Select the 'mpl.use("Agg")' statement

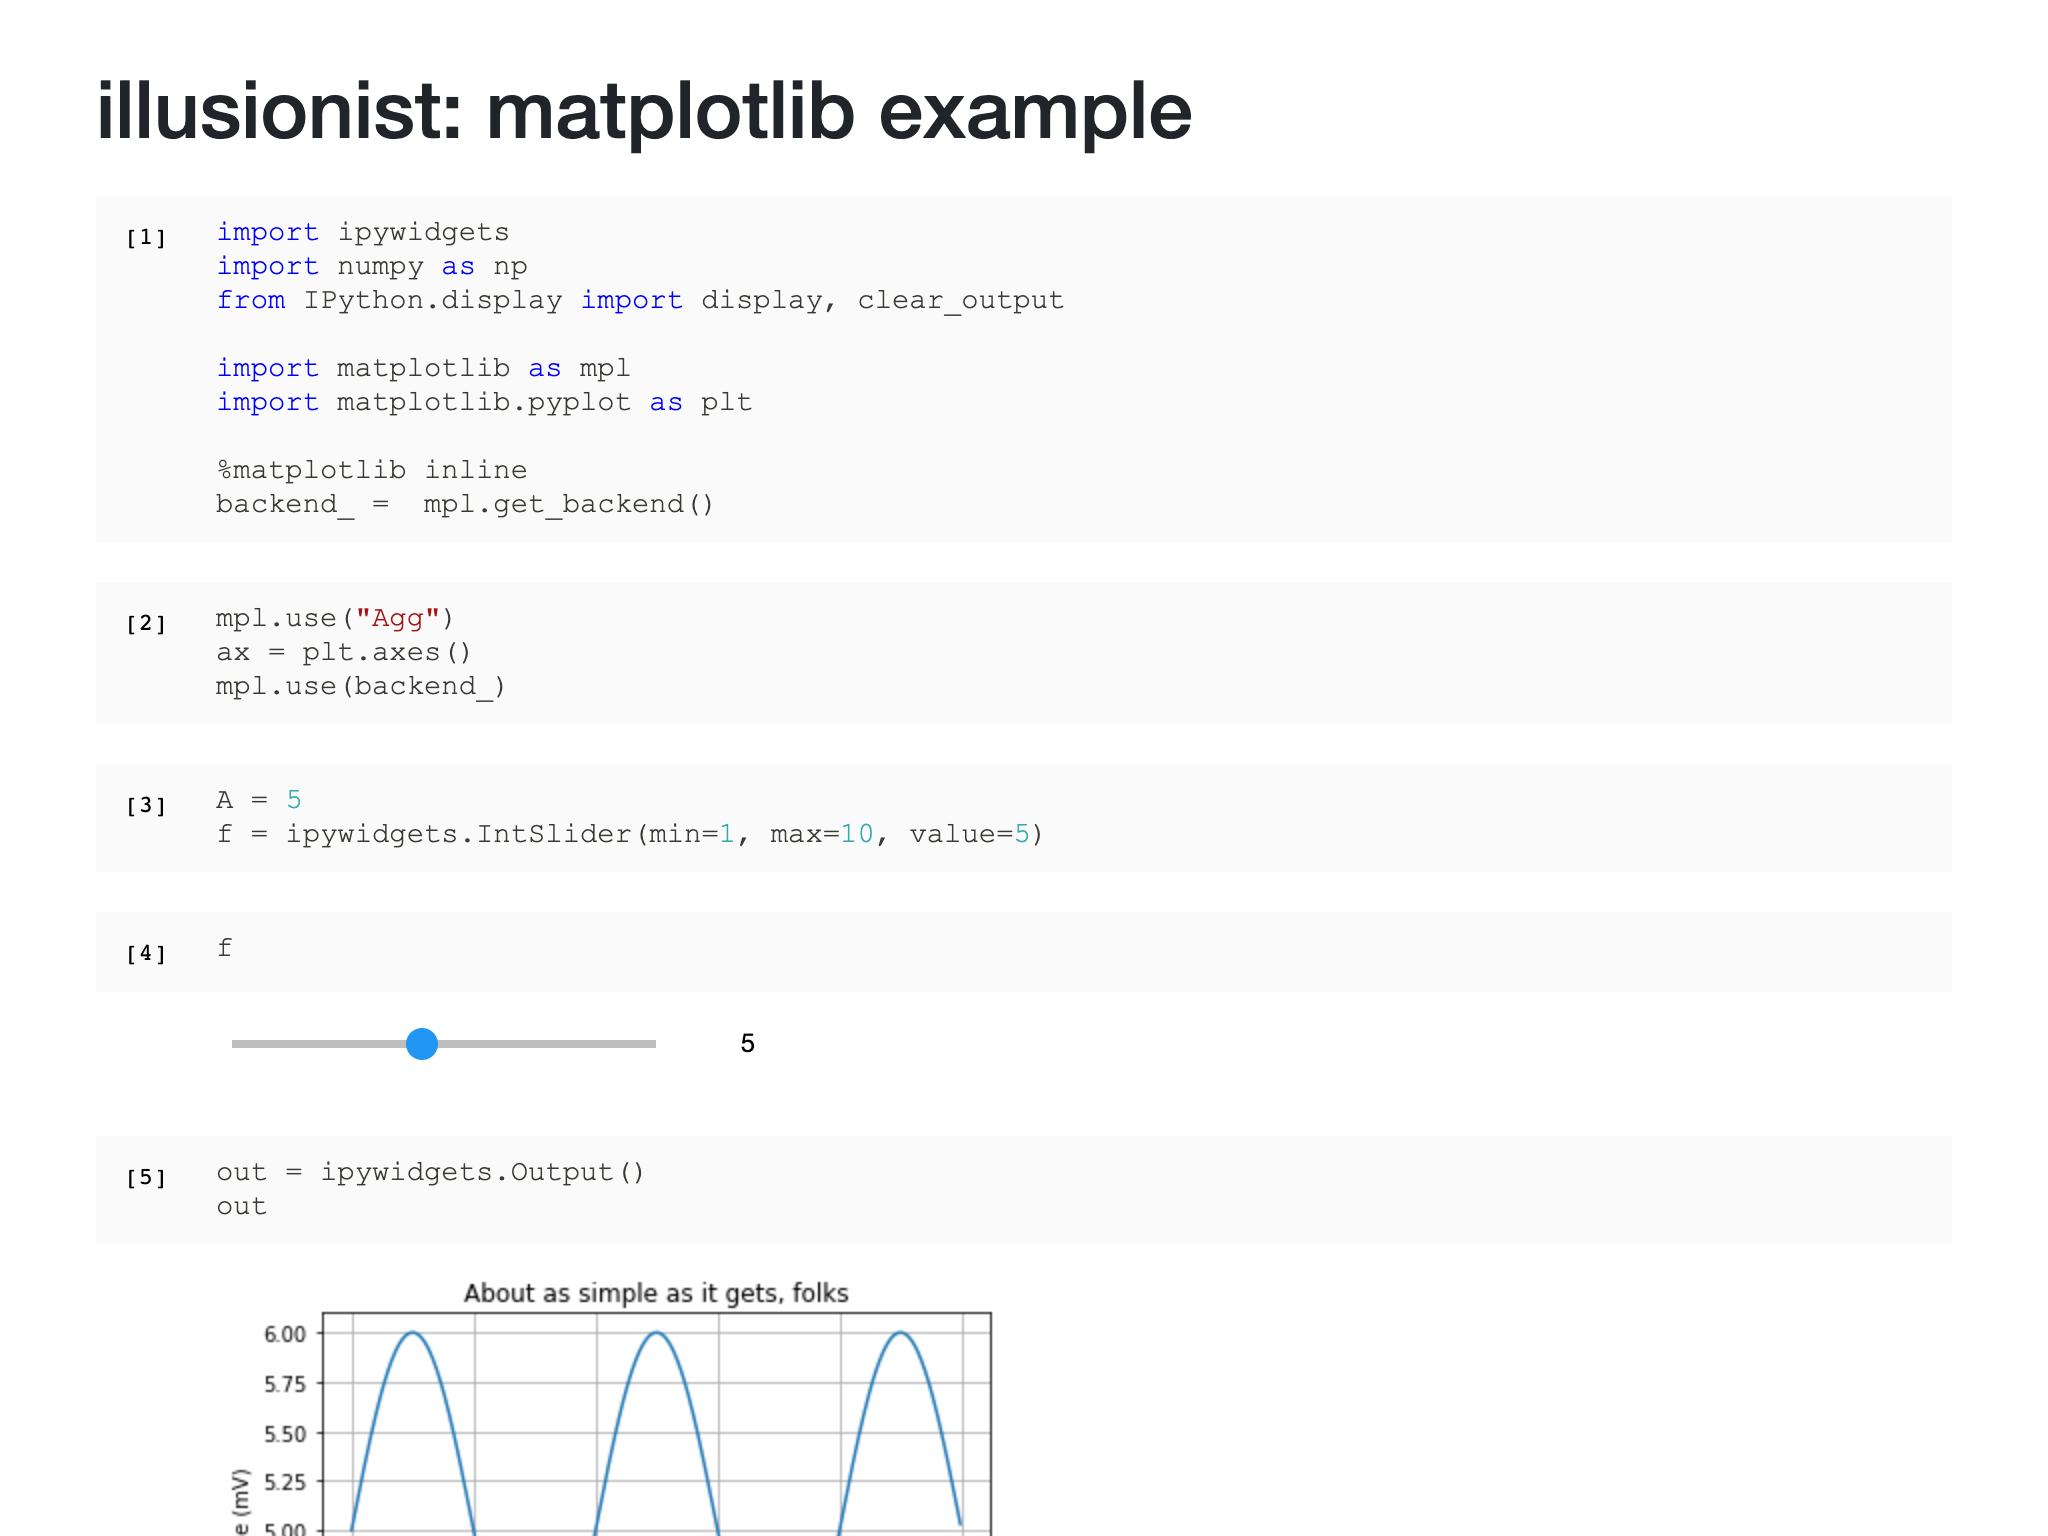[334, 617]
